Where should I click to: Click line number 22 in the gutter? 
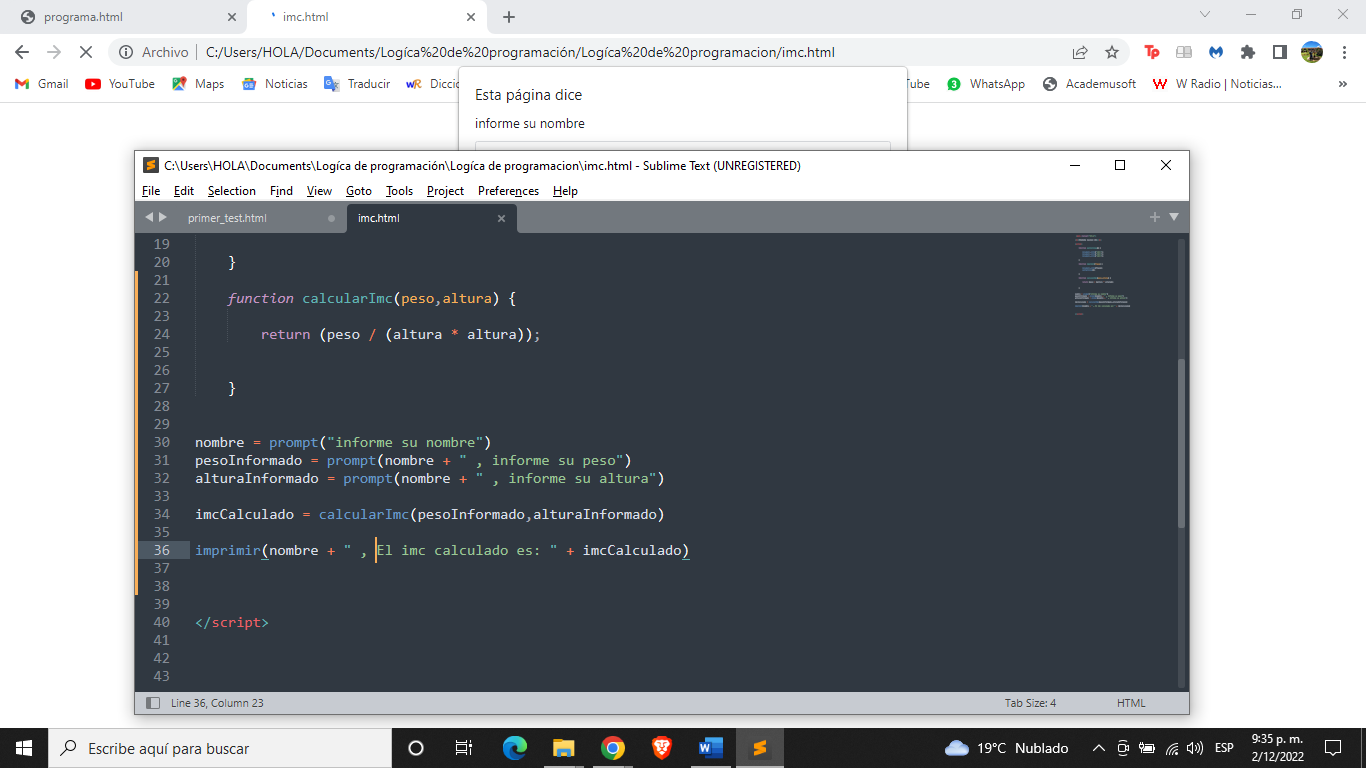pos(161,298)
